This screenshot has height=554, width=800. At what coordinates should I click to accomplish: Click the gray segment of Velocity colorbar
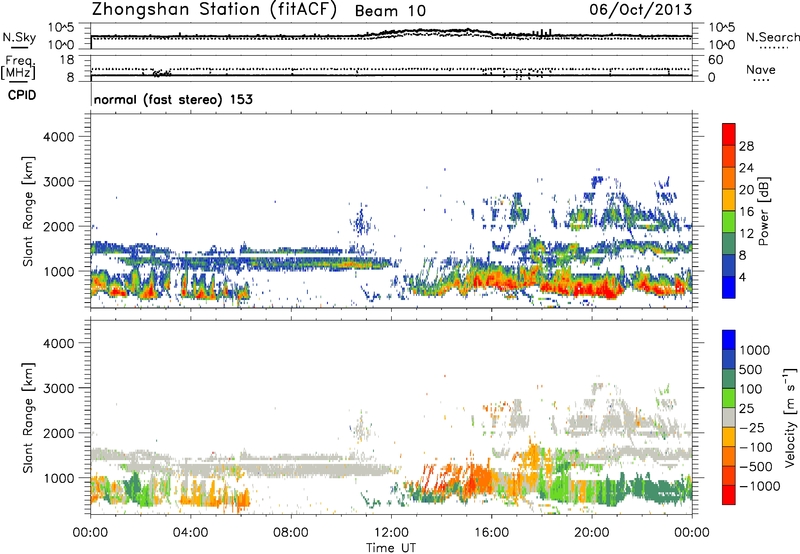(x=729, y=418)
